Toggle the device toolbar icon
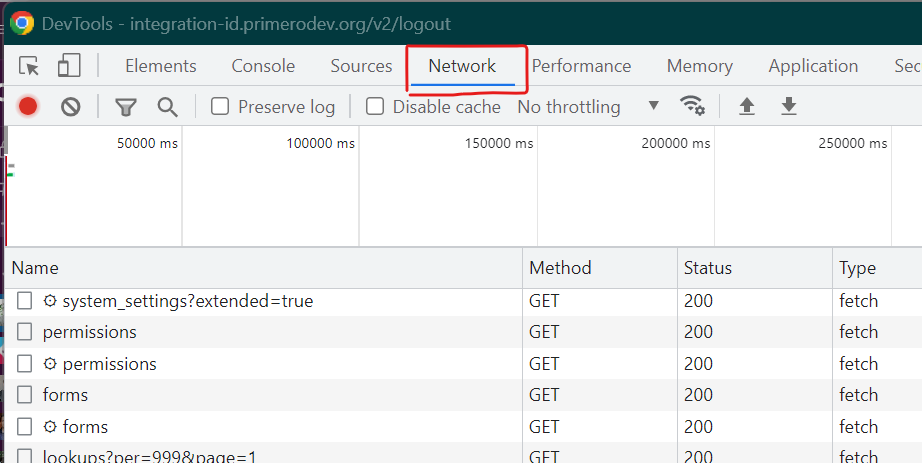 click(x=69, y=66)
